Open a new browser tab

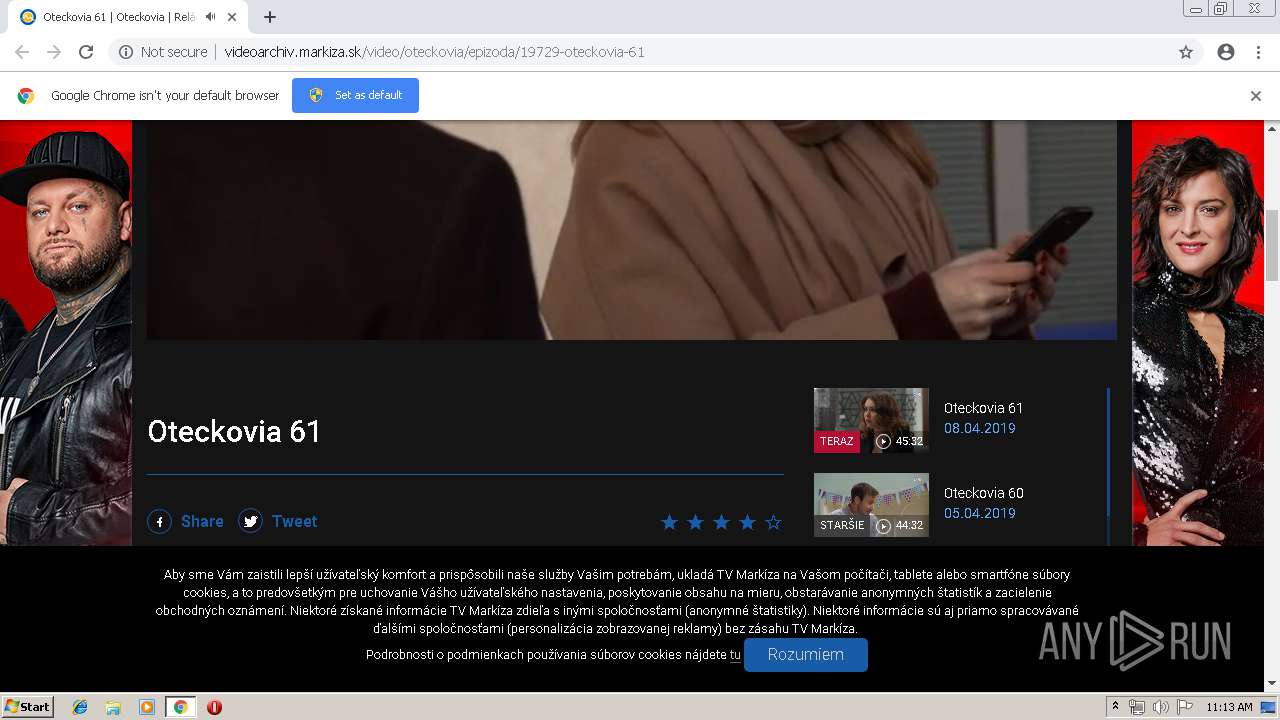270,17
